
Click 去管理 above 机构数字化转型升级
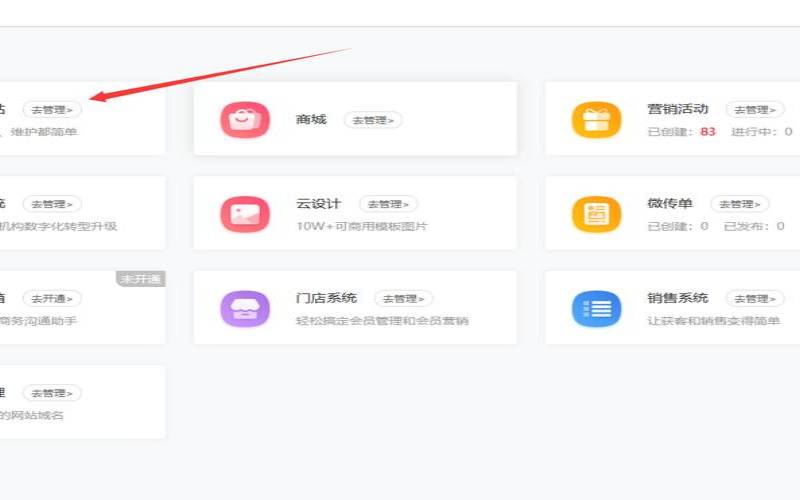point(52,204)
